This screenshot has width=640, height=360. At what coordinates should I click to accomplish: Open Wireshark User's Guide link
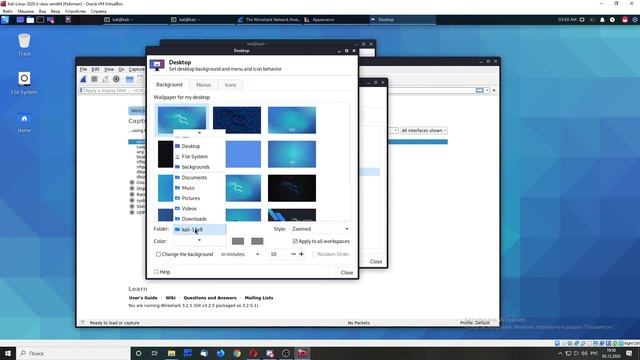coord(143,298)
